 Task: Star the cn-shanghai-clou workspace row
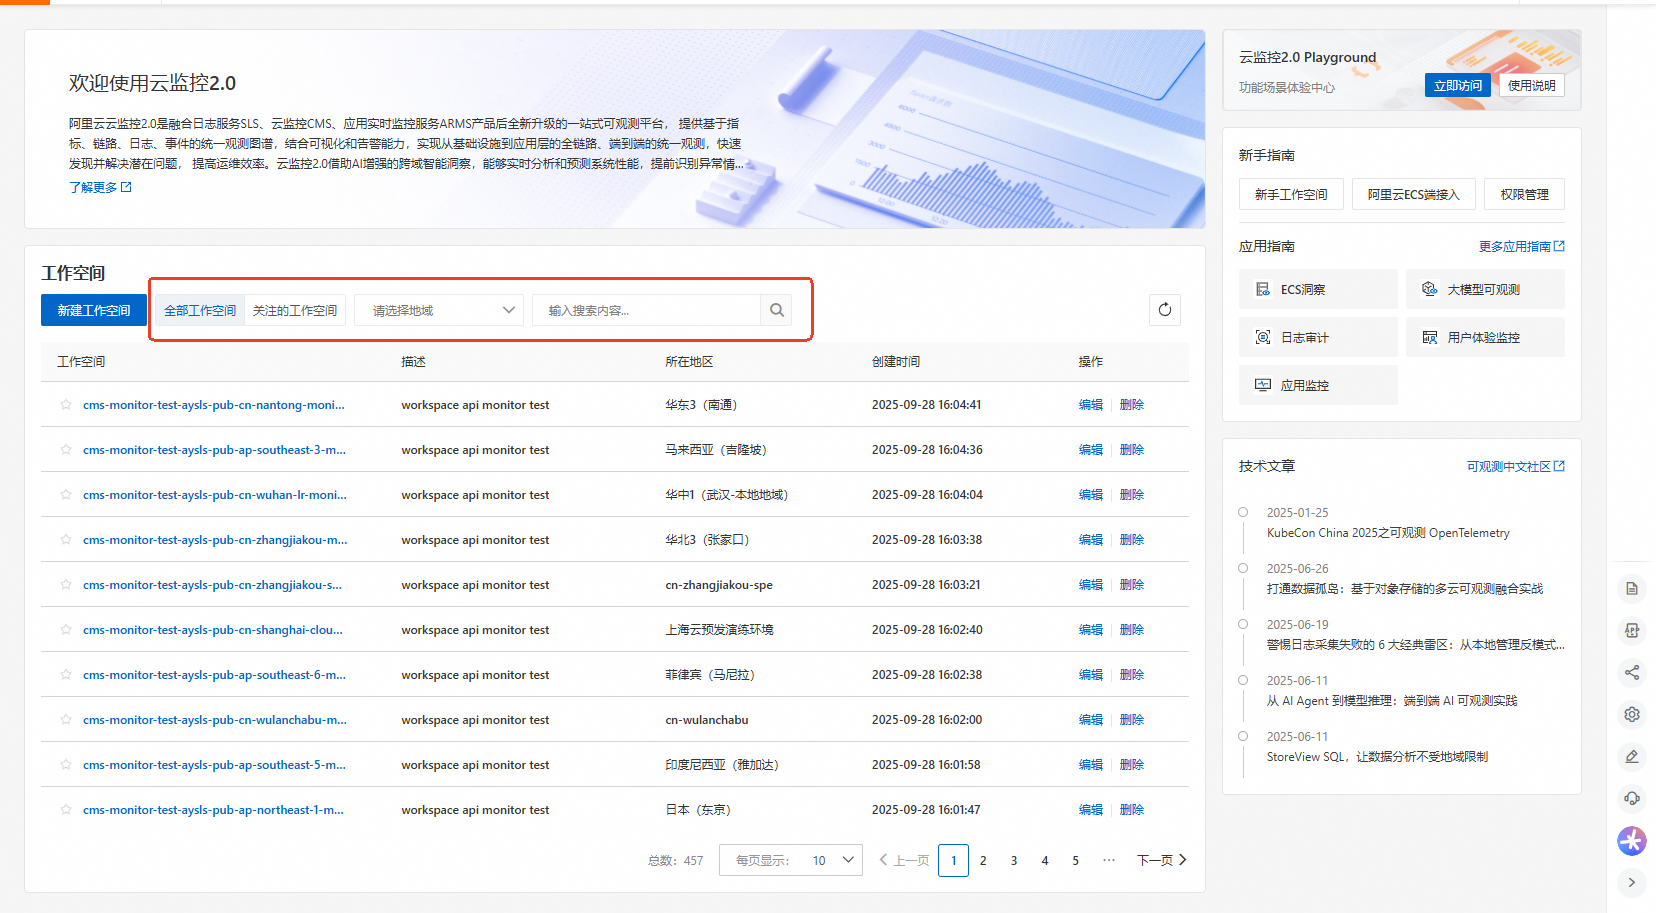click(x=66, y=630)
